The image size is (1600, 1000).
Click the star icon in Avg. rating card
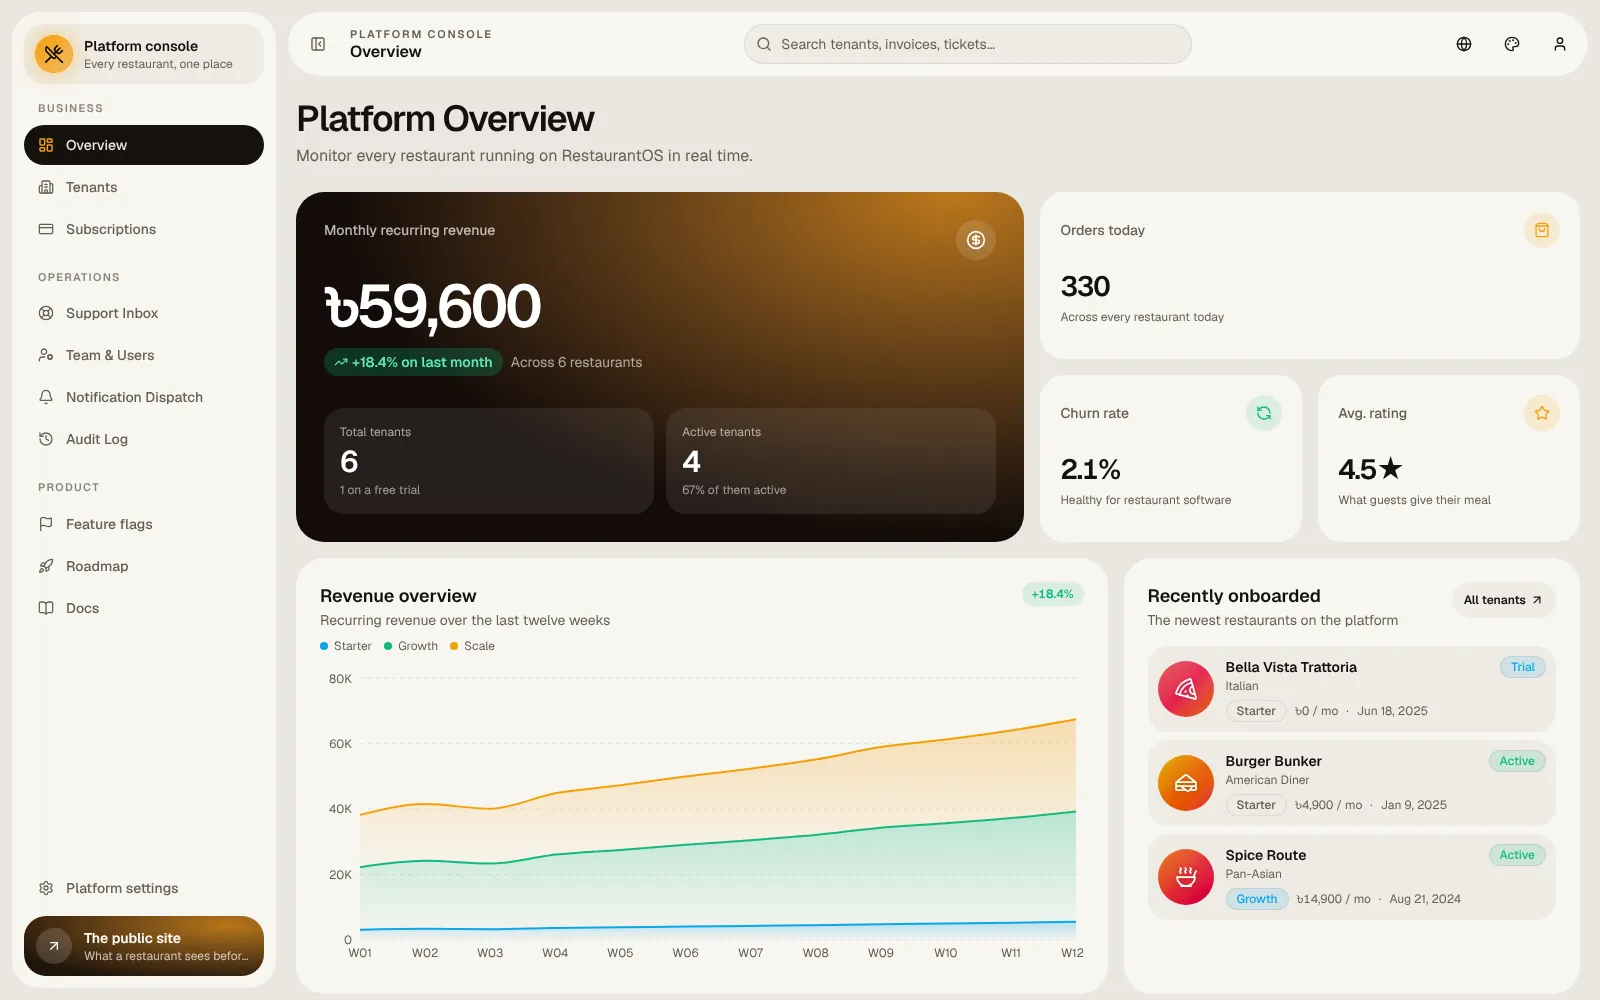[1542, 413]
